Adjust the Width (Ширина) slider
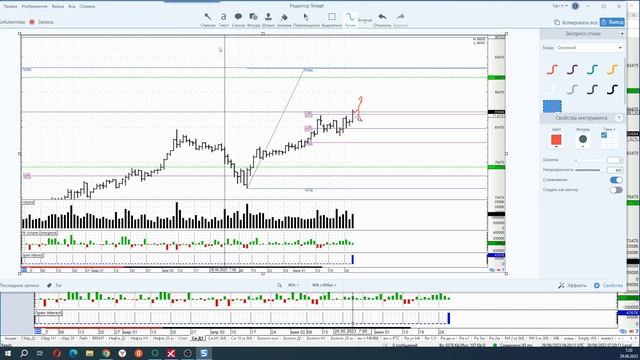 click(588, 160)
